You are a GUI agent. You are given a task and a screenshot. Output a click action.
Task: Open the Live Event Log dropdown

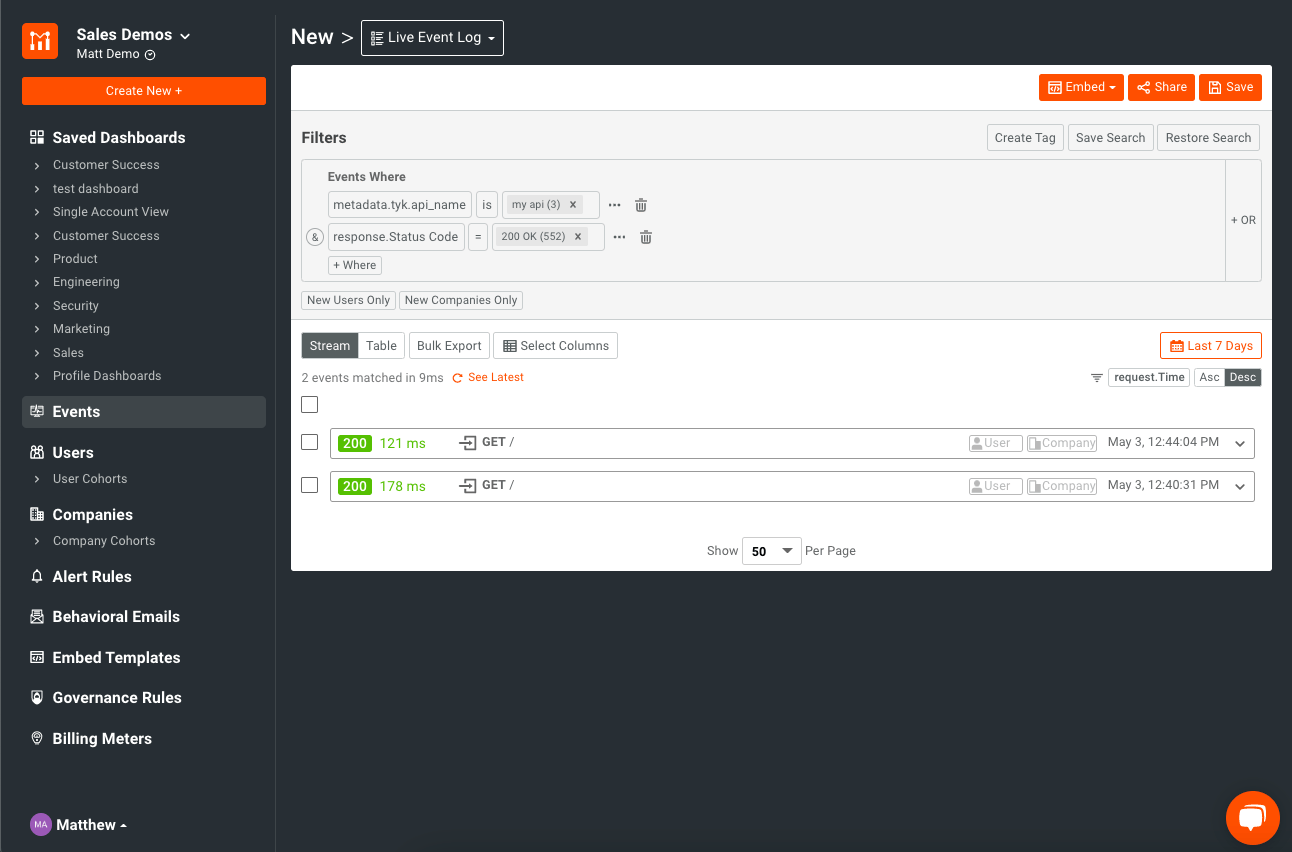(432, 38)
